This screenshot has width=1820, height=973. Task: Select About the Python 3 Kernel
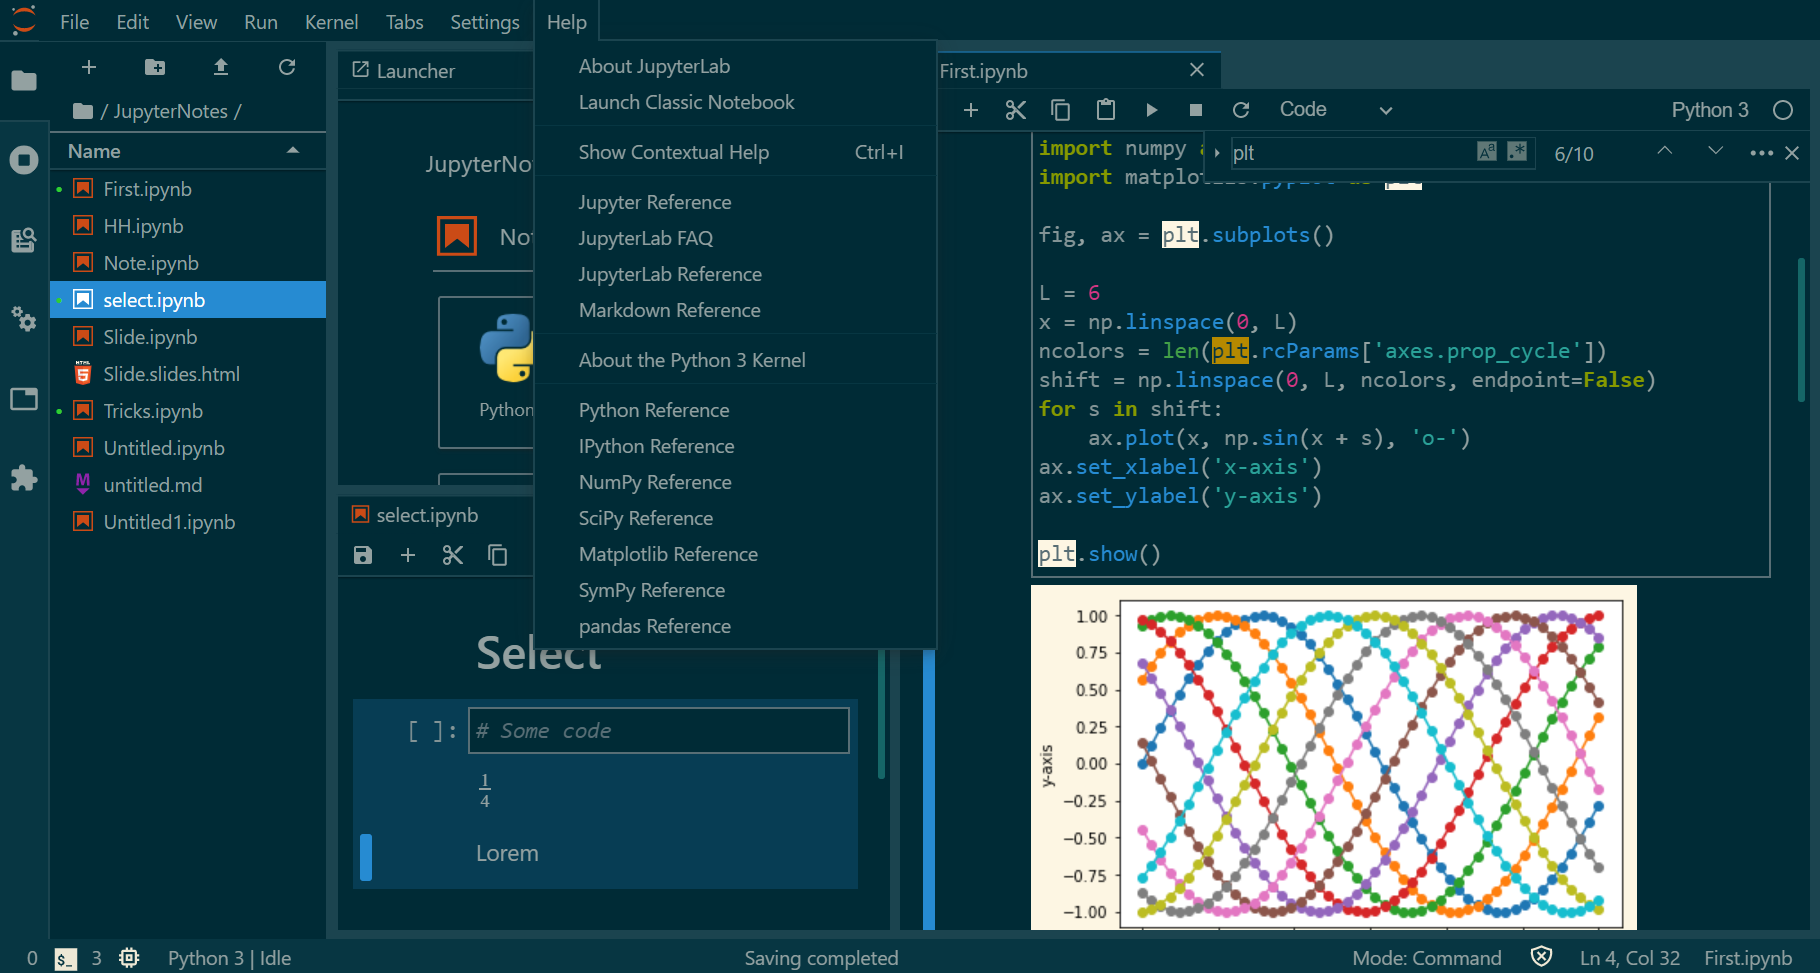(735, 360)
